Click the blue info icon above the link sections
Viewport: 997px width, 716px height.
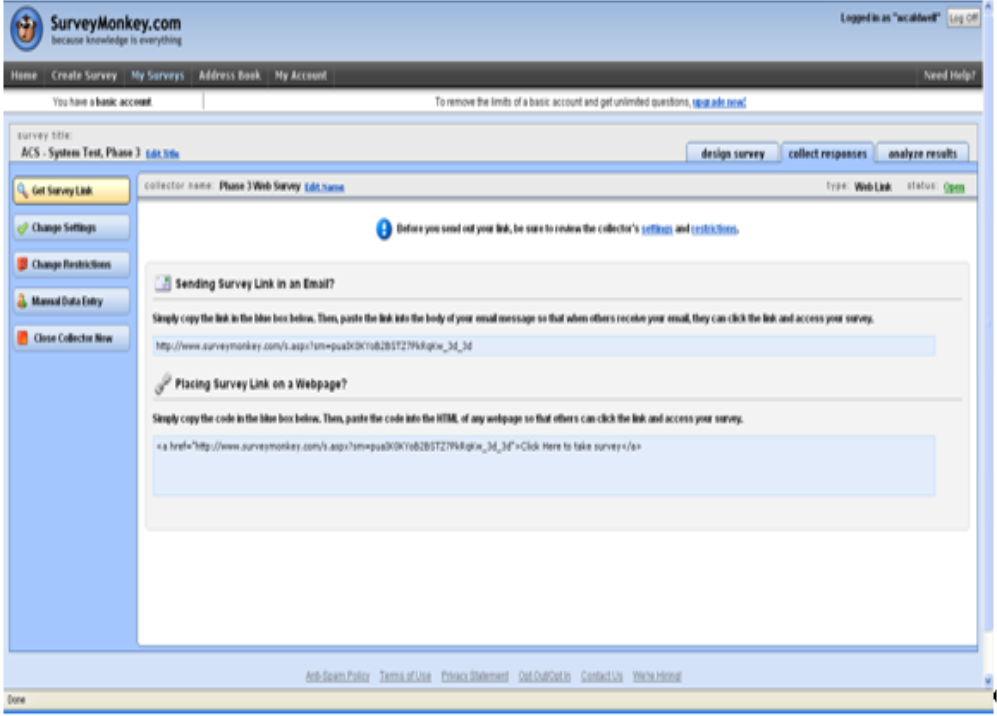[383, 229]
